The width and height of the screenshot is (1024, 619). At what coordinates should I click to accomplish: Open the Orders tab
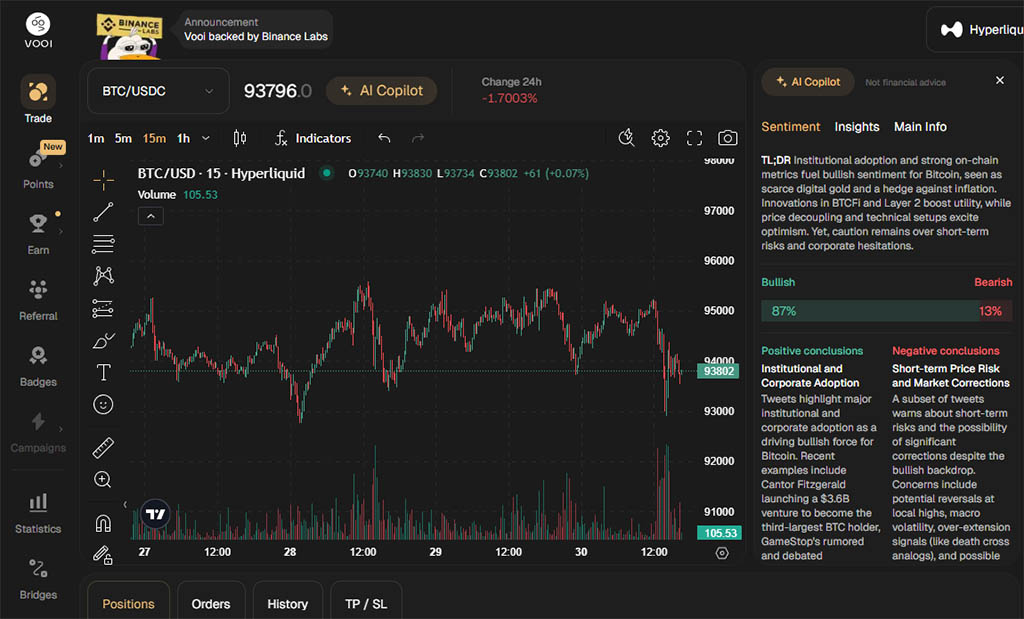coord(210,604)
